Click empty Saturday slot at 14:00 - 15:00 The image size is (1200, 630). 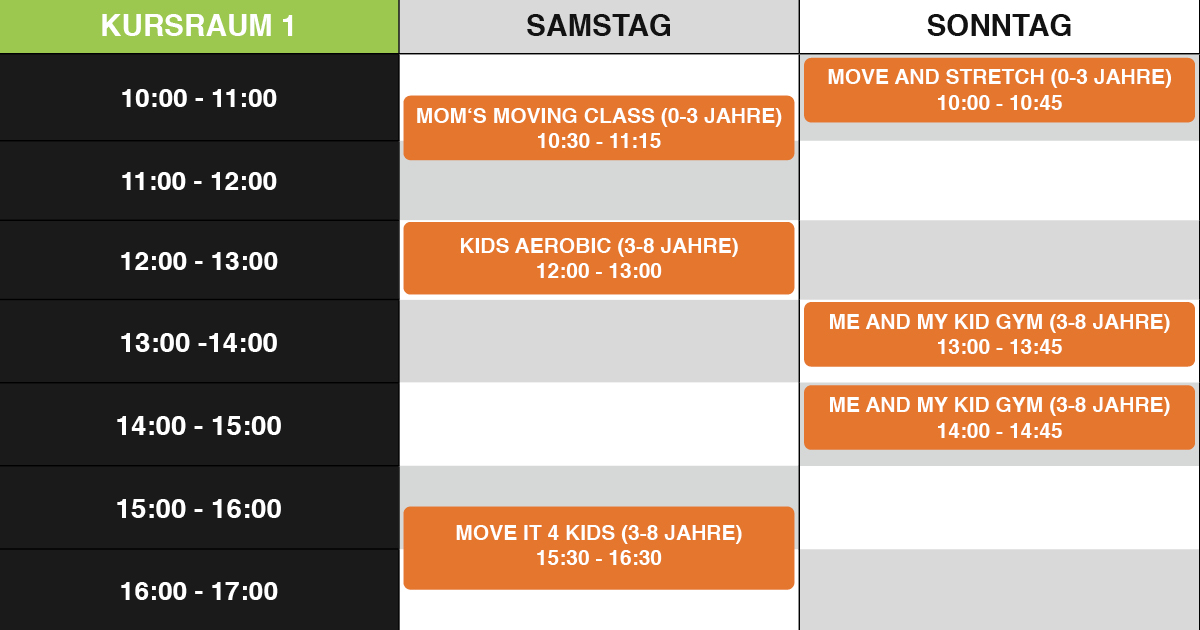[x=599, y=424]
